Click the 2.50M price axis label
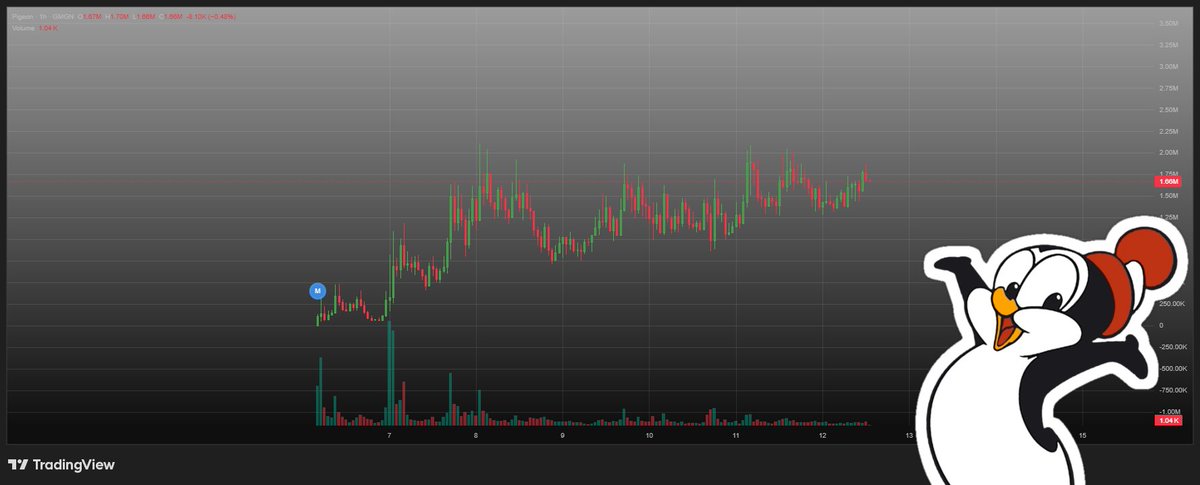This screenshot has width=1200, height=485. click(x=1167, y=110)
